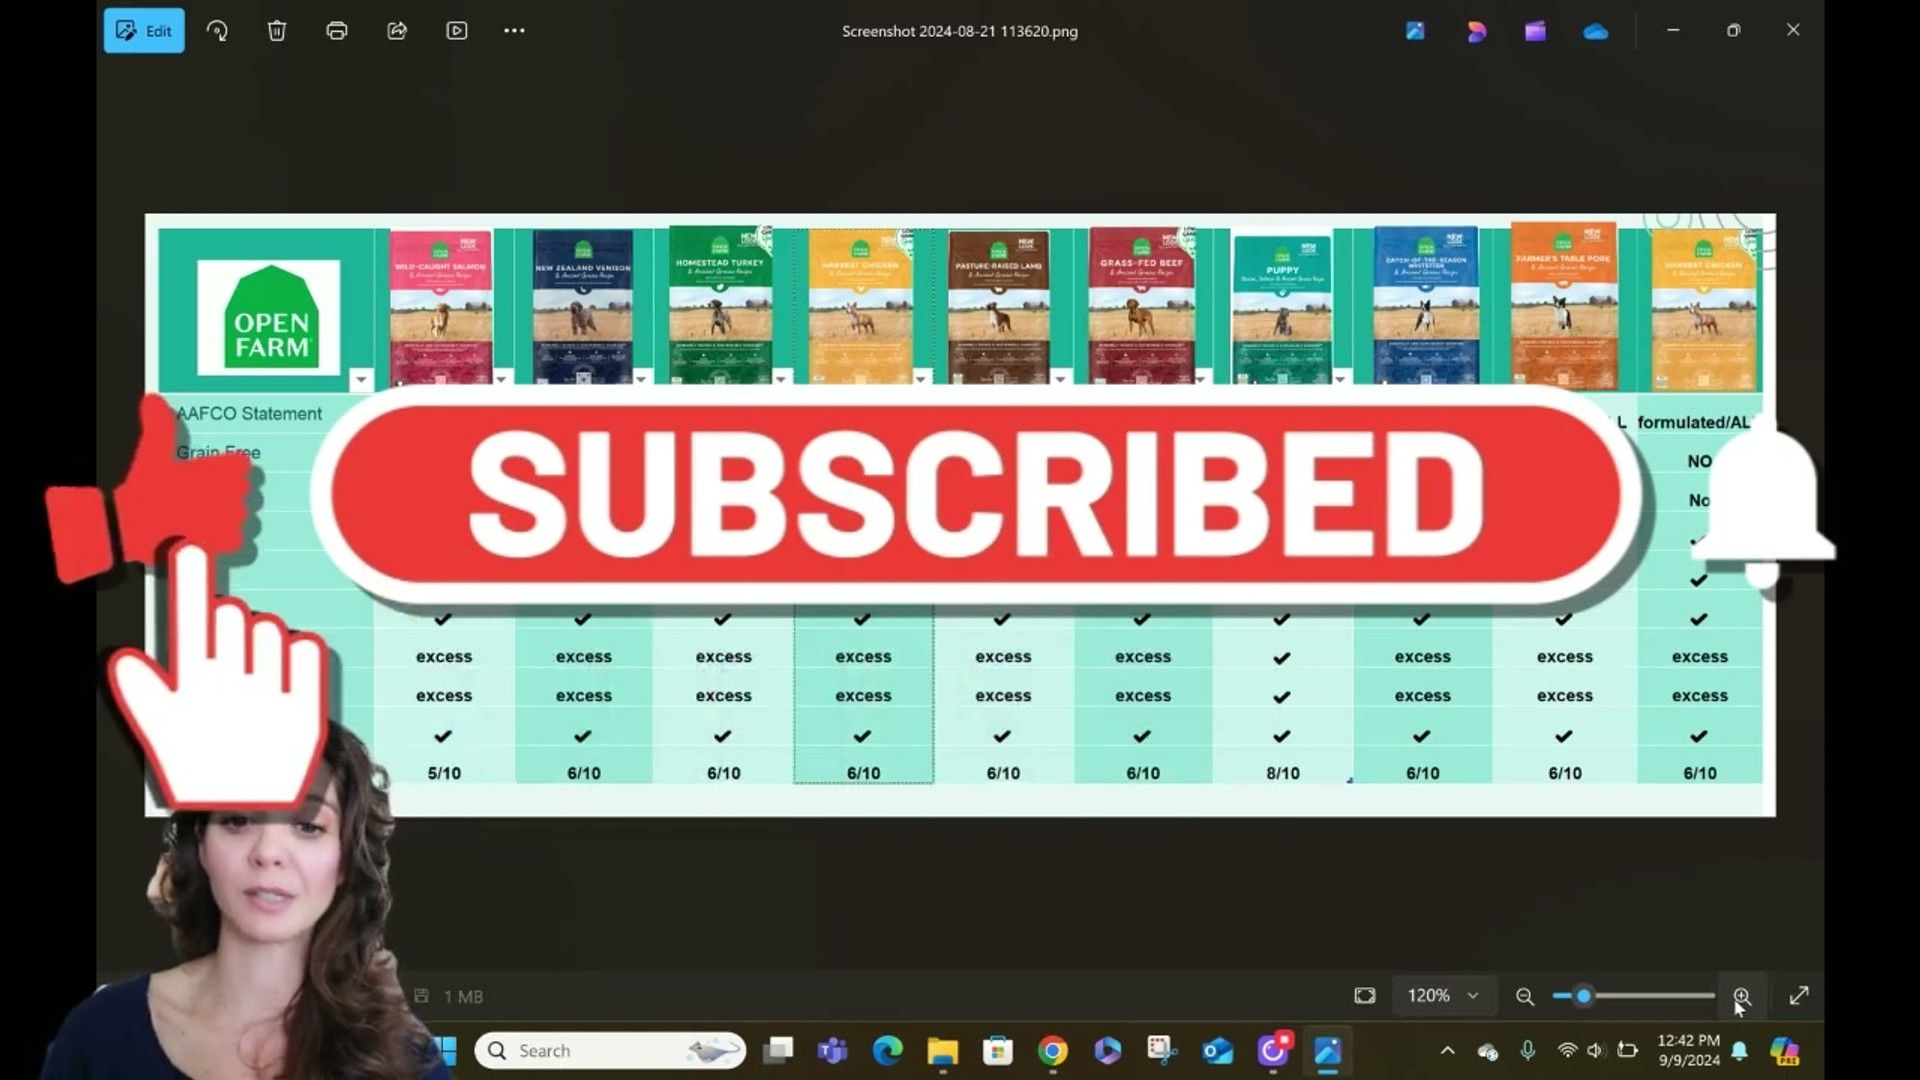Open Microsoft Store from the taskbar
The image size is (1920, 1080).
997,1051
